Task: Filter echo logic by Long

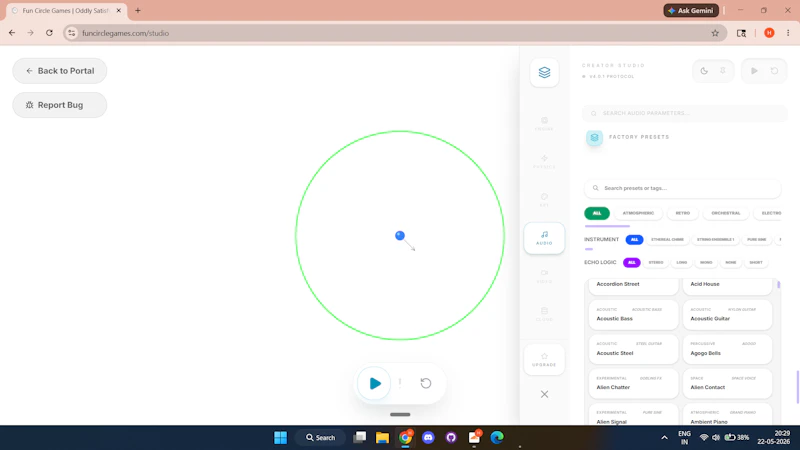Action: (682, 263)
